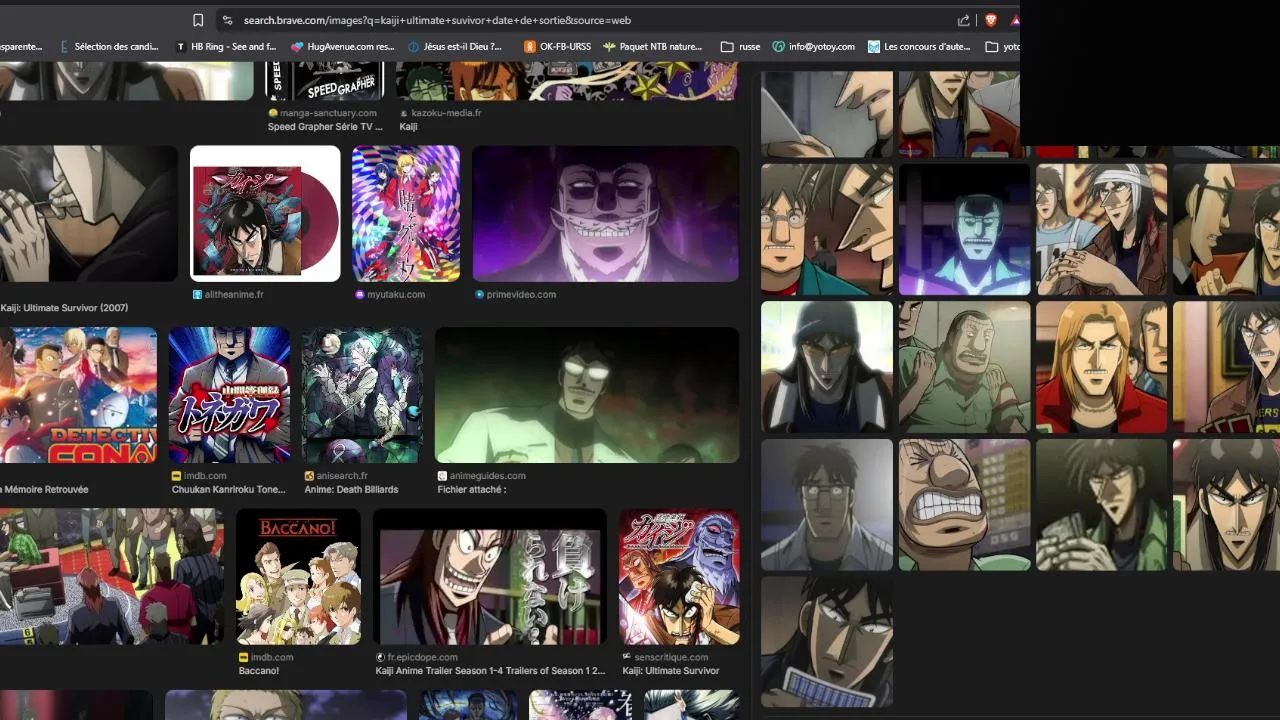The height and width of the screenshot is (720, 1280).
Task: Click the anisearch.fr source favicon
Action: click(x=308, y=476)
